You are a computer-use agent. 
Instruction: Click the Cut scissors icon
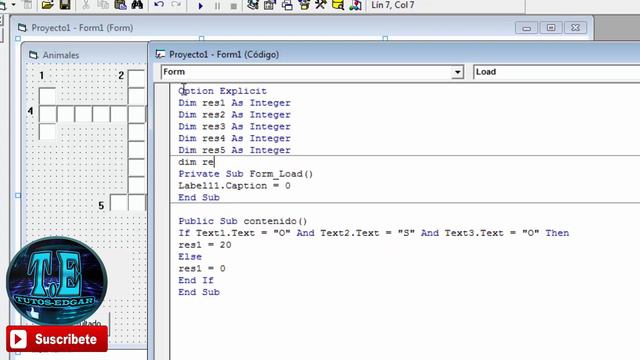tap(86, 5)
